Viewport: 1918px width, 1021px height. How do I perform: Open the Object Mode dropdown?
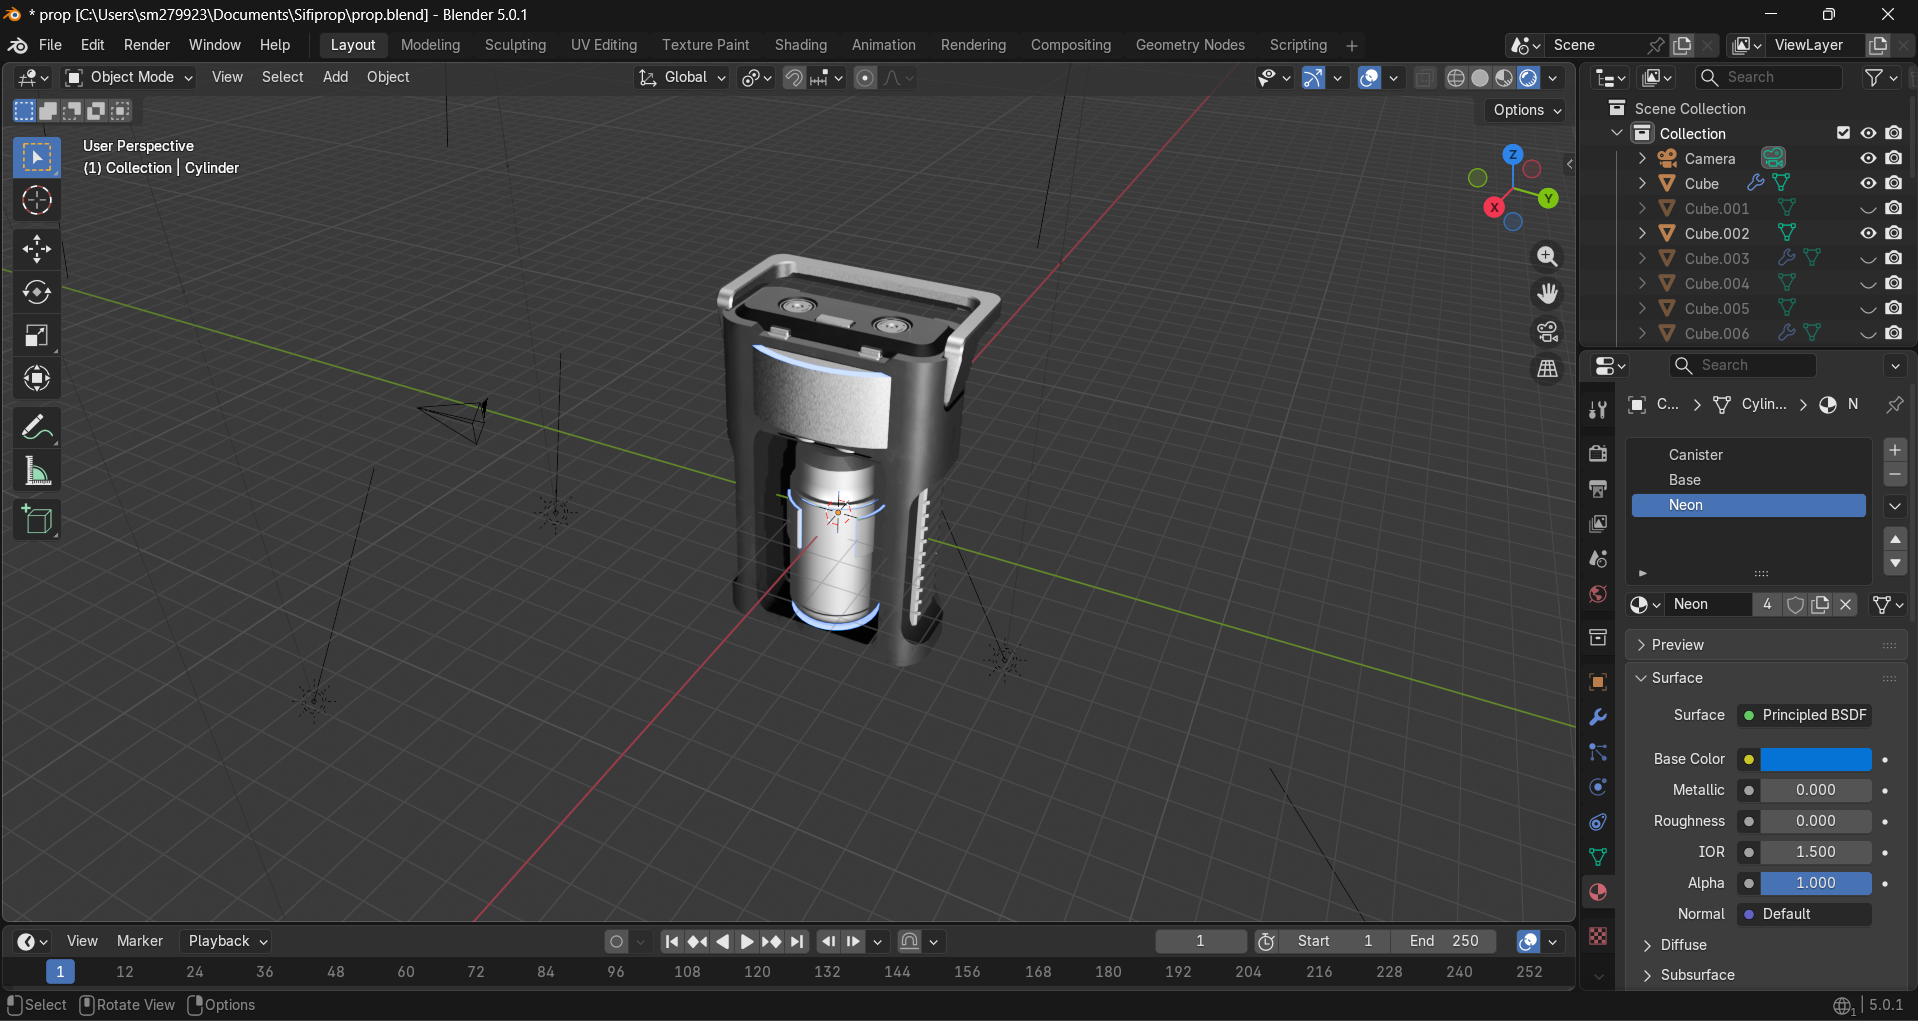129,77
